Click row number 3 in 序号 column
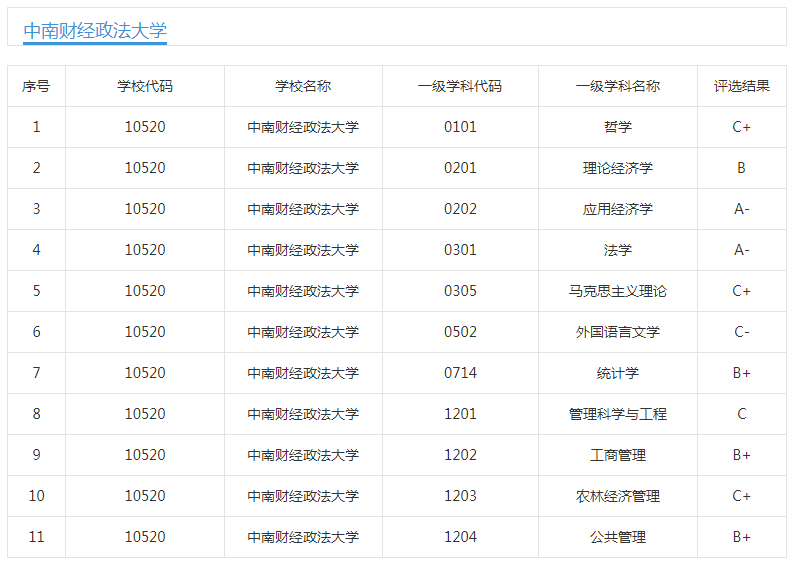This screenshot has height=563, width=797. point(36,209)
